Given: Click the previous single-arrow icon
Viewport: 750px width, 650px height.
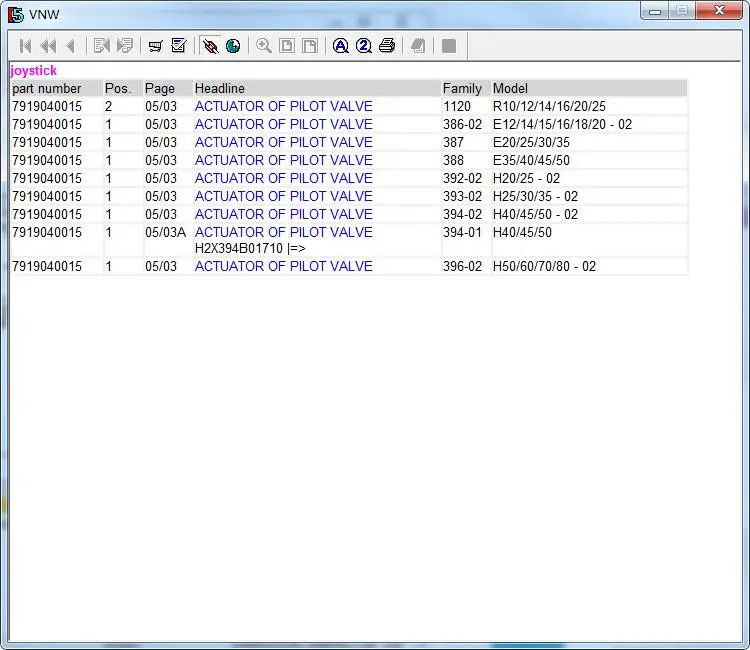Looking at the screenshot, I should [71, 46].
